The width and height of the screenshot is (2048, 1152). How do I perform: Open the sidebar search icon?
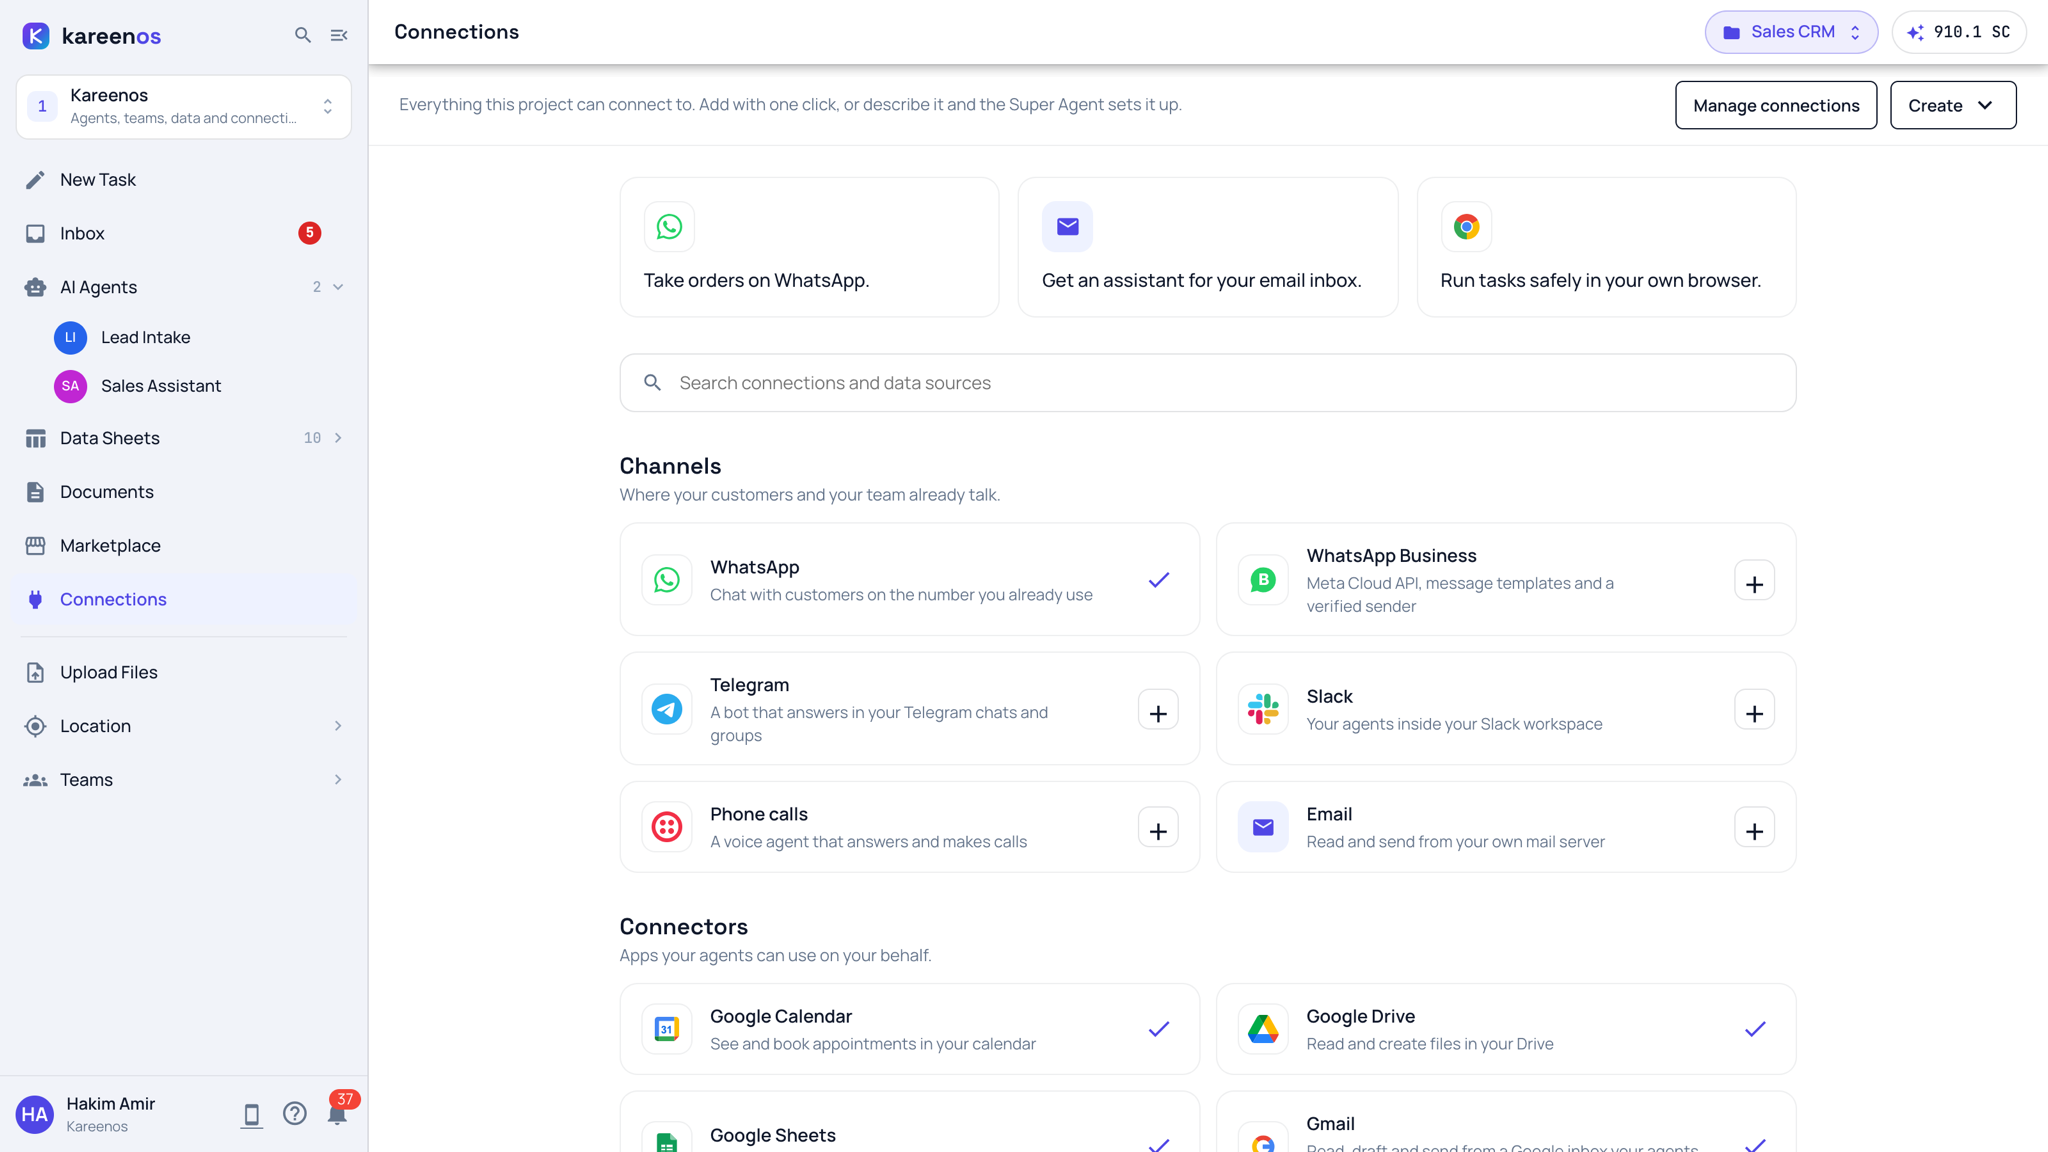pyautogui.click(x=303, y=36)
